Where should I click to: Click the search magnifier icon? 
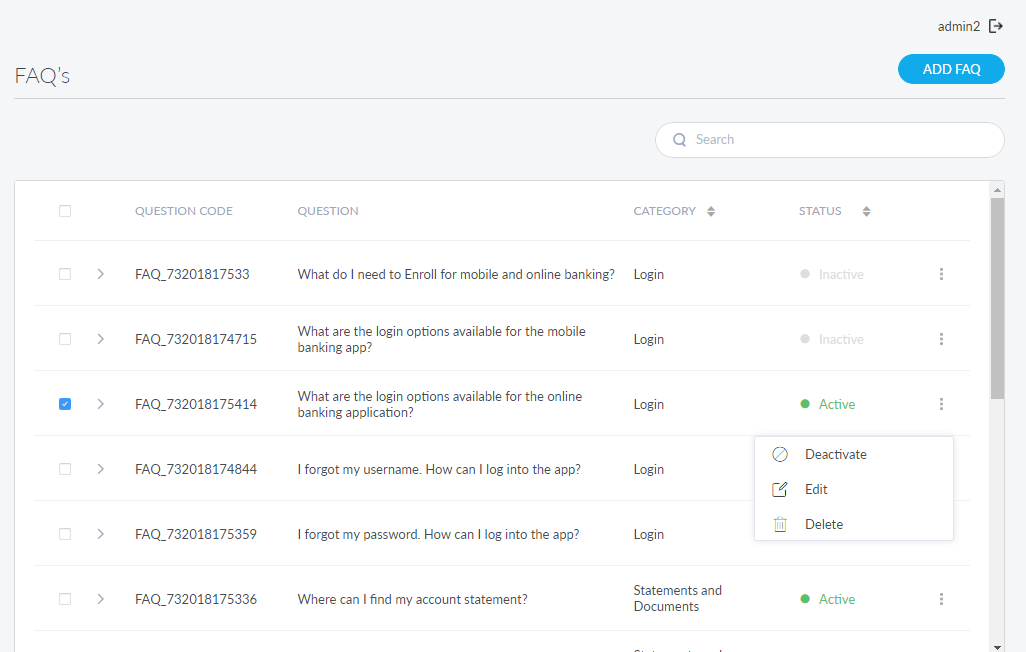tap(680, 140)
